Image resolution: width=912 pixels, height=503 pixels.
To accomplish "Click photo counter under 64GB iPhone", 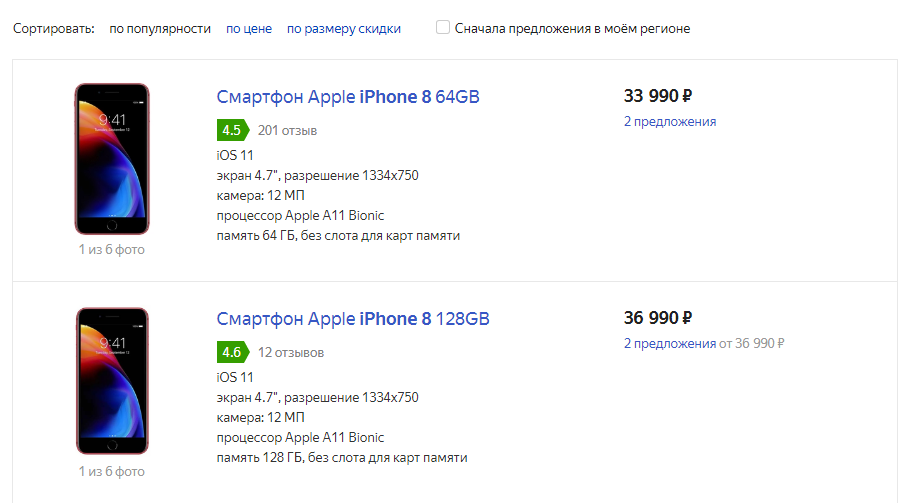I will (112, 249).
